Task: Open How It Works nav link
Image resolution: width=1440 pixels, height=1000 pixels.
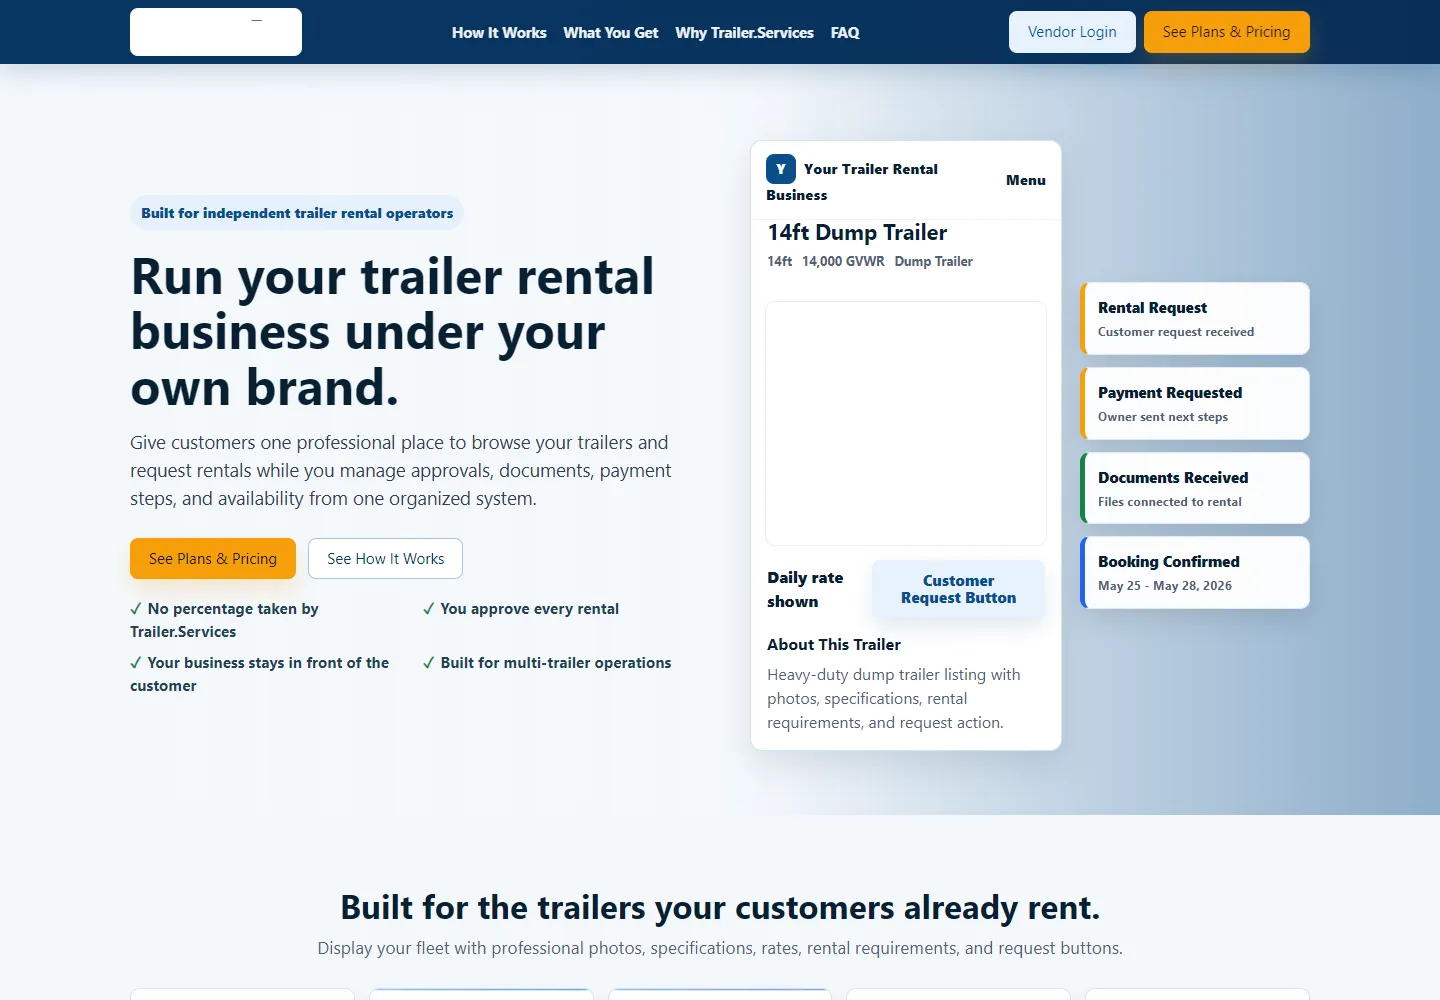Action: pyautogui.click(x=499, y=33)
